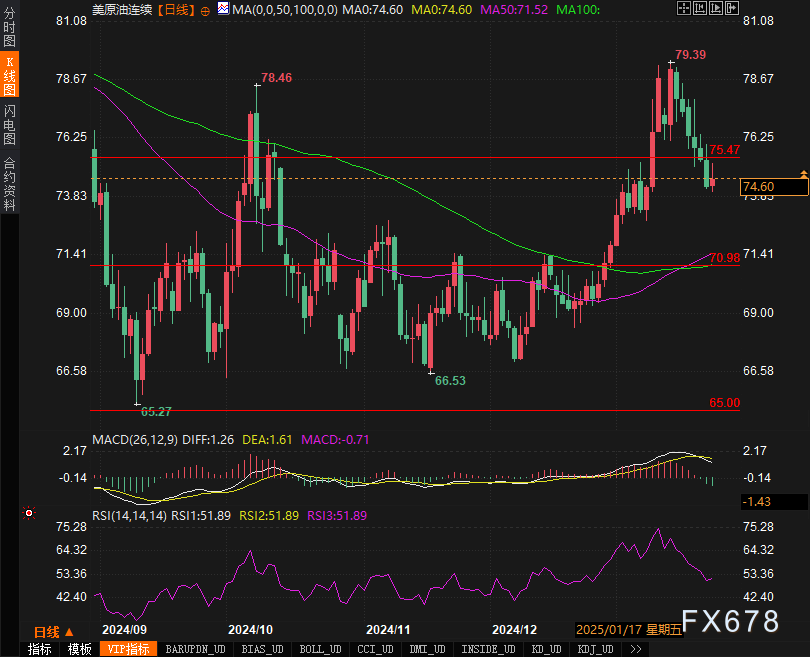Click the 模板 template button
The image size is (810, 657).
pos(80,649)
